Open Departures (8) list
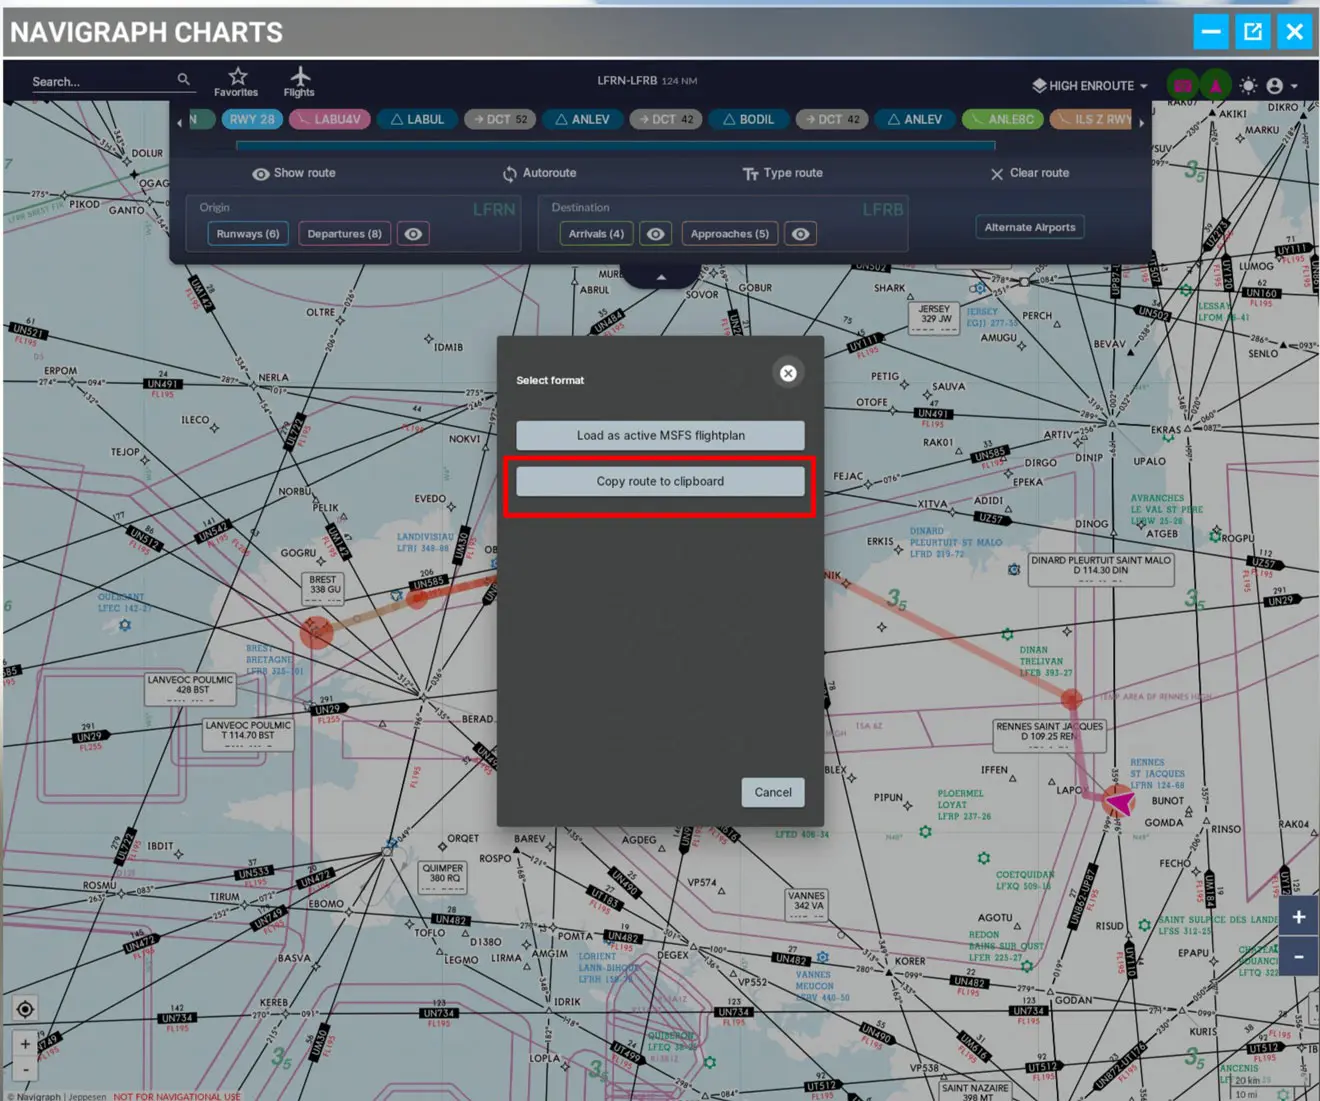1320x1101 pixels. (344, 234)
